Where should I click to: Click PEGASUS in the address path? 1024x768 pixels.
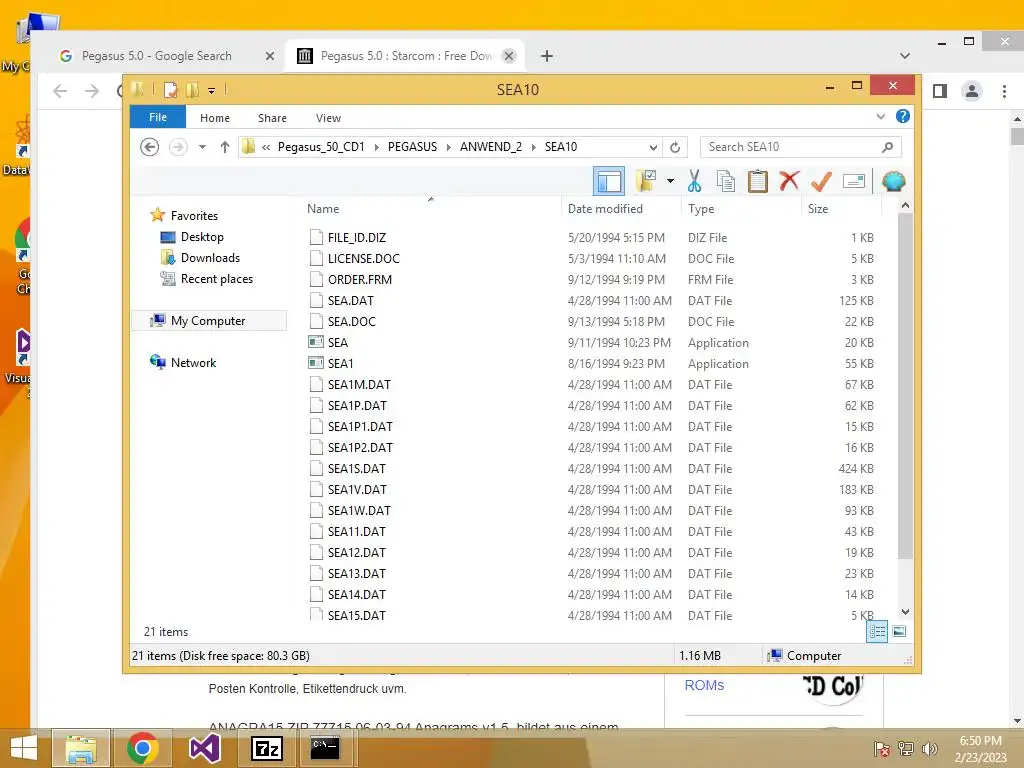412,147
